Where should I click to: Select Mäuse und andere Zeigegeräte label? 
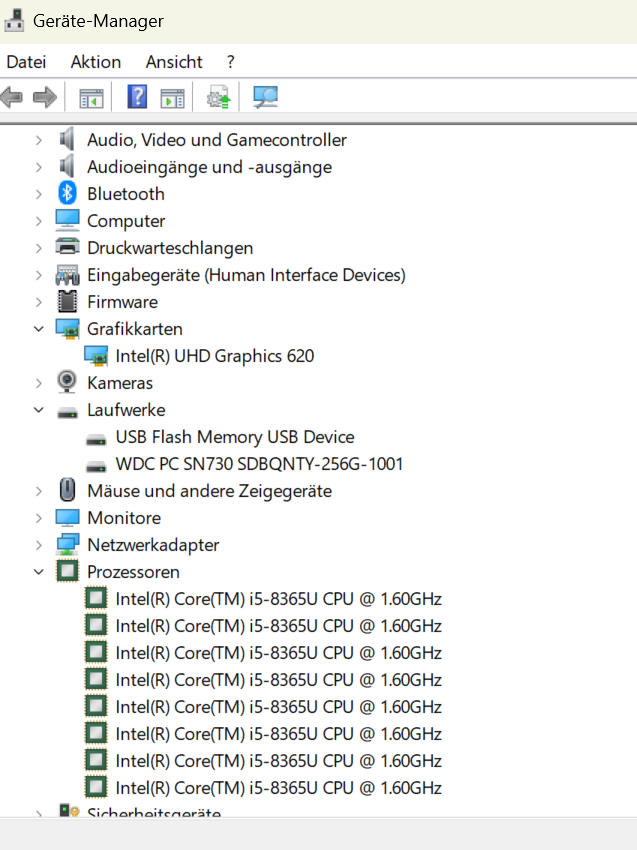point(209,491)
